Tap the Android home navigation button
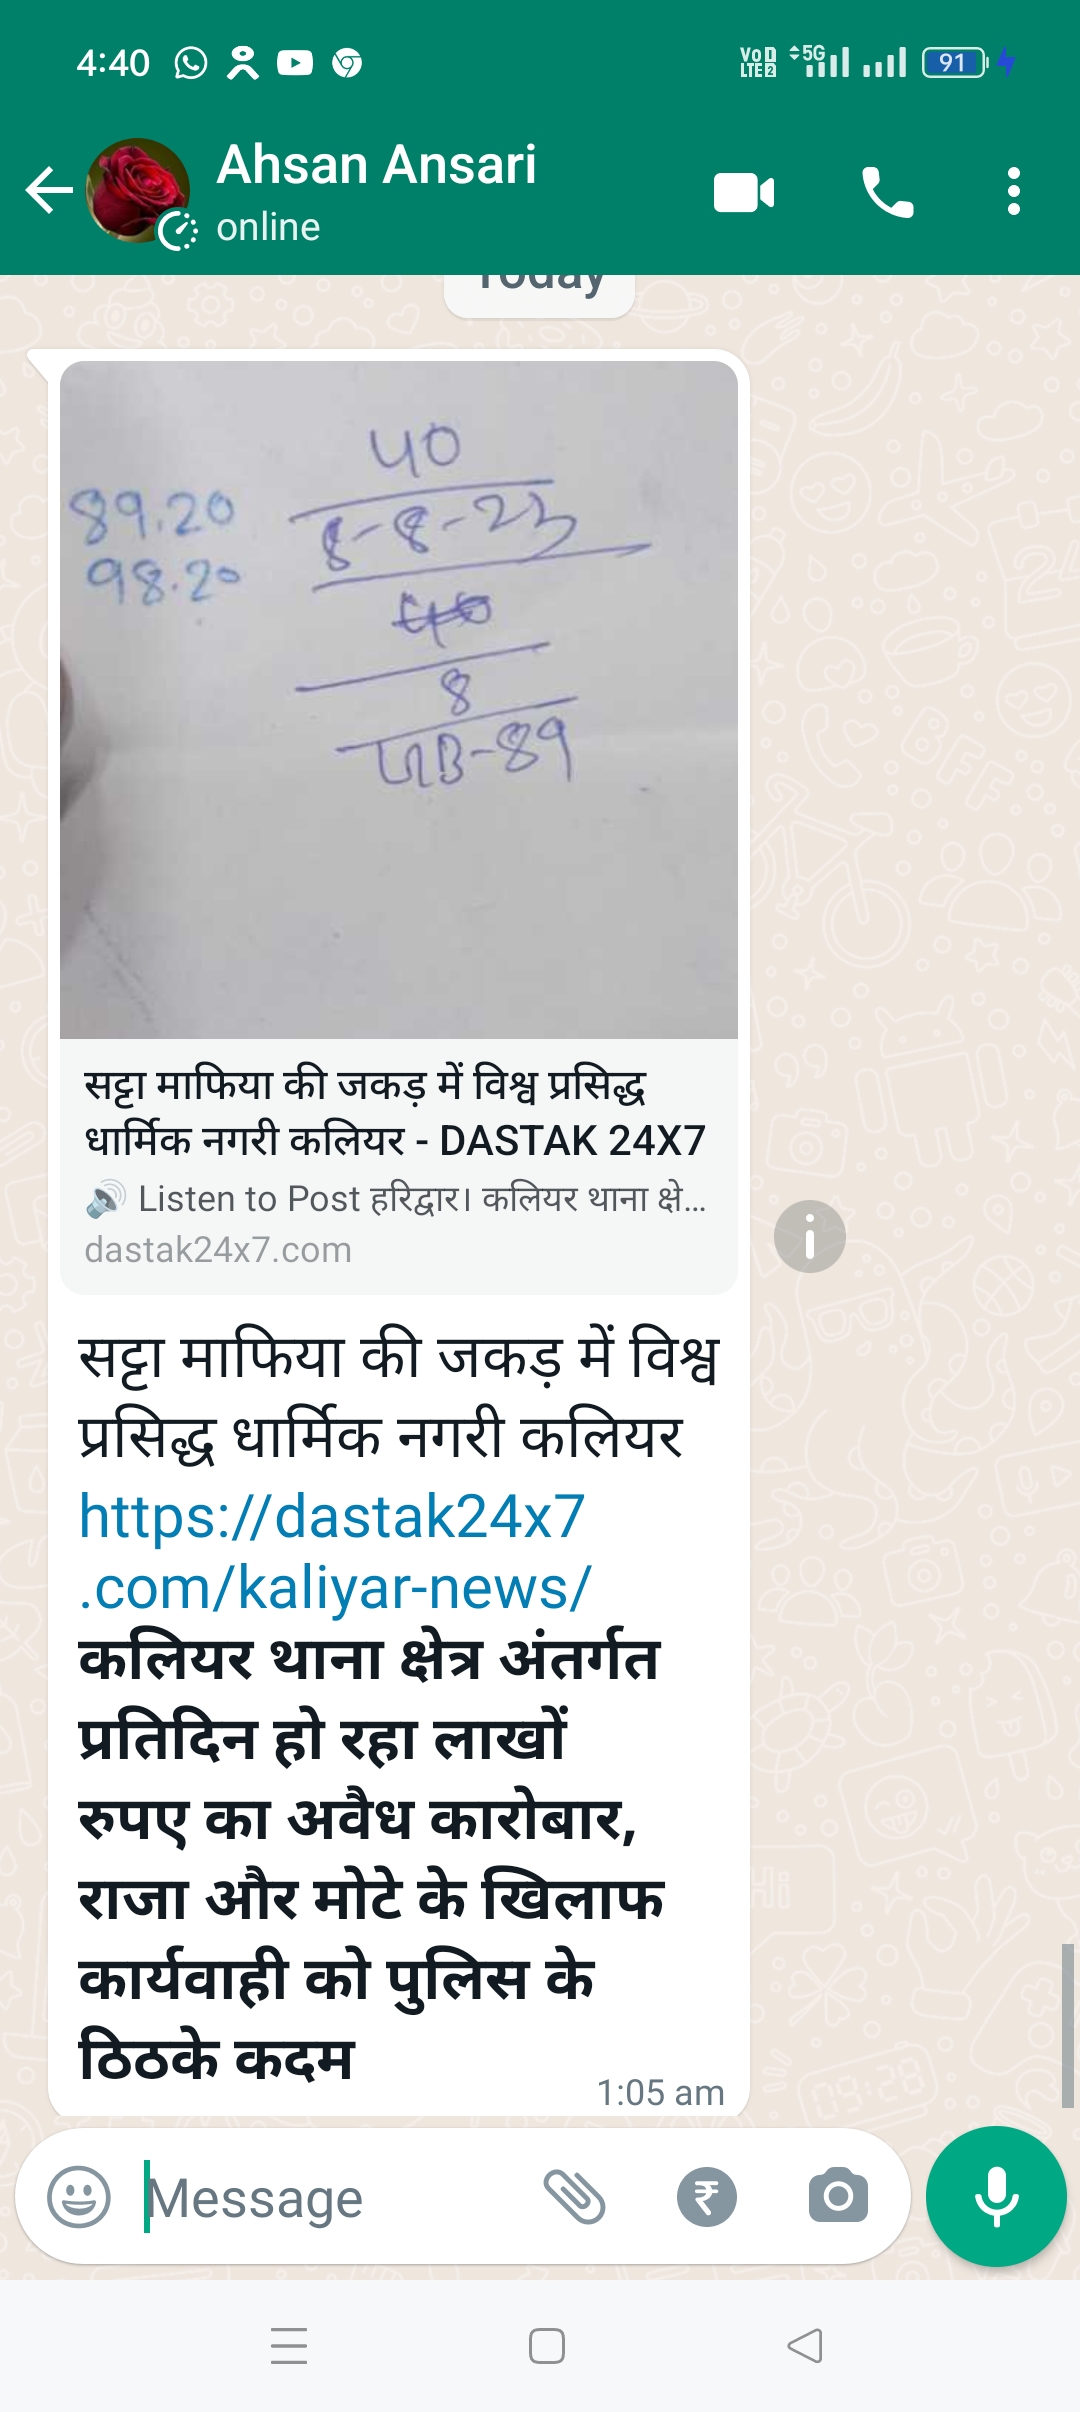 click(547, 2346)
